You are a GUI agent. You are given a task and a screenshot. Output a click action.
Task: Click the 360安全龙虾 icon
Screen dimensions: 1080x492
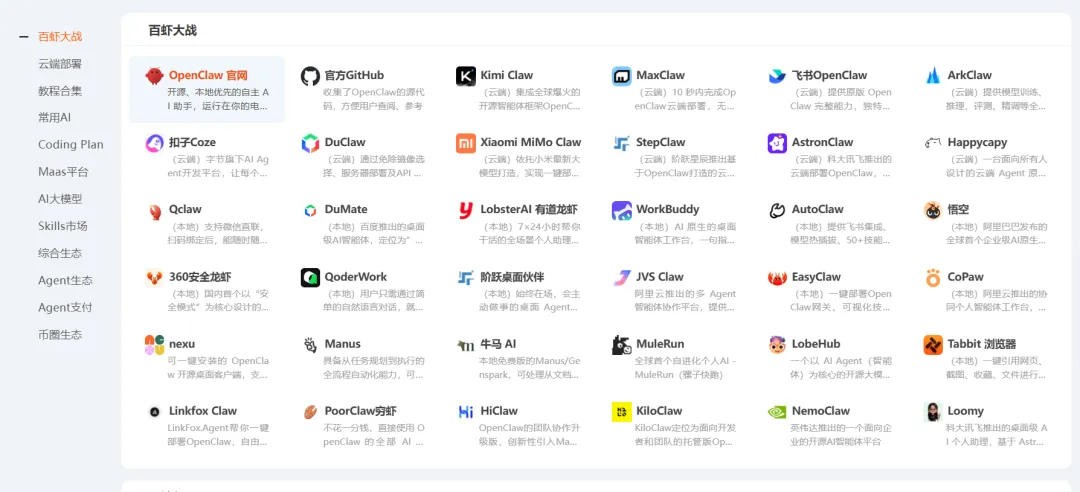point(154,278)
